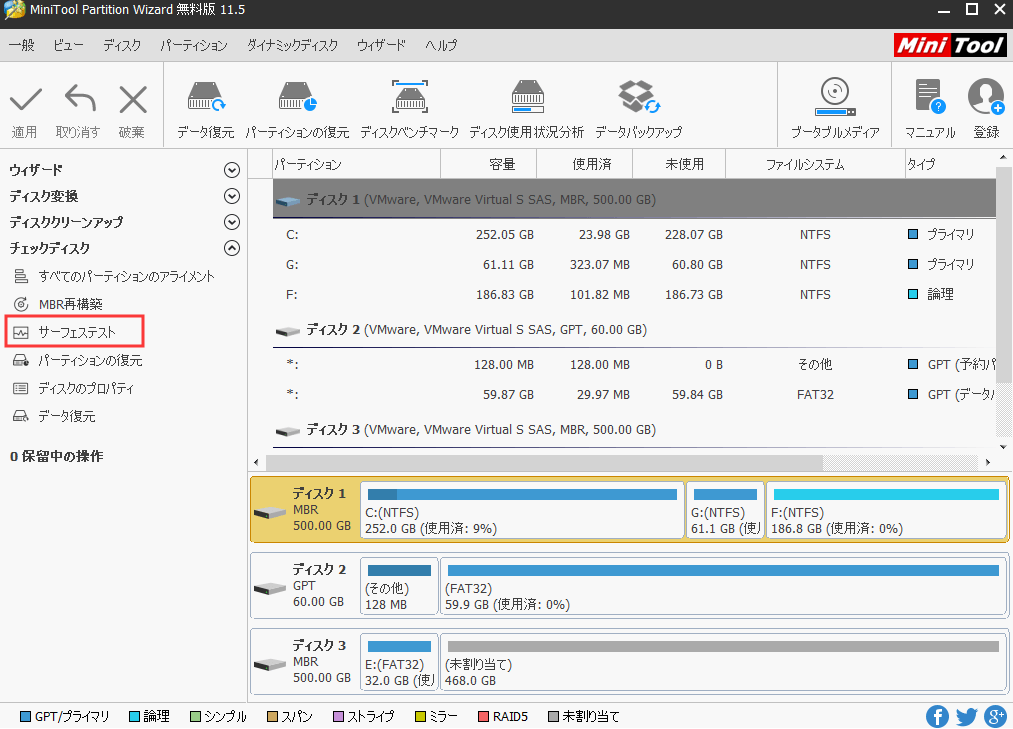Image resolution: width=1013 pixels, height=729 pixels.
Task: Sort by 使用済 column header
Action: 584,164
